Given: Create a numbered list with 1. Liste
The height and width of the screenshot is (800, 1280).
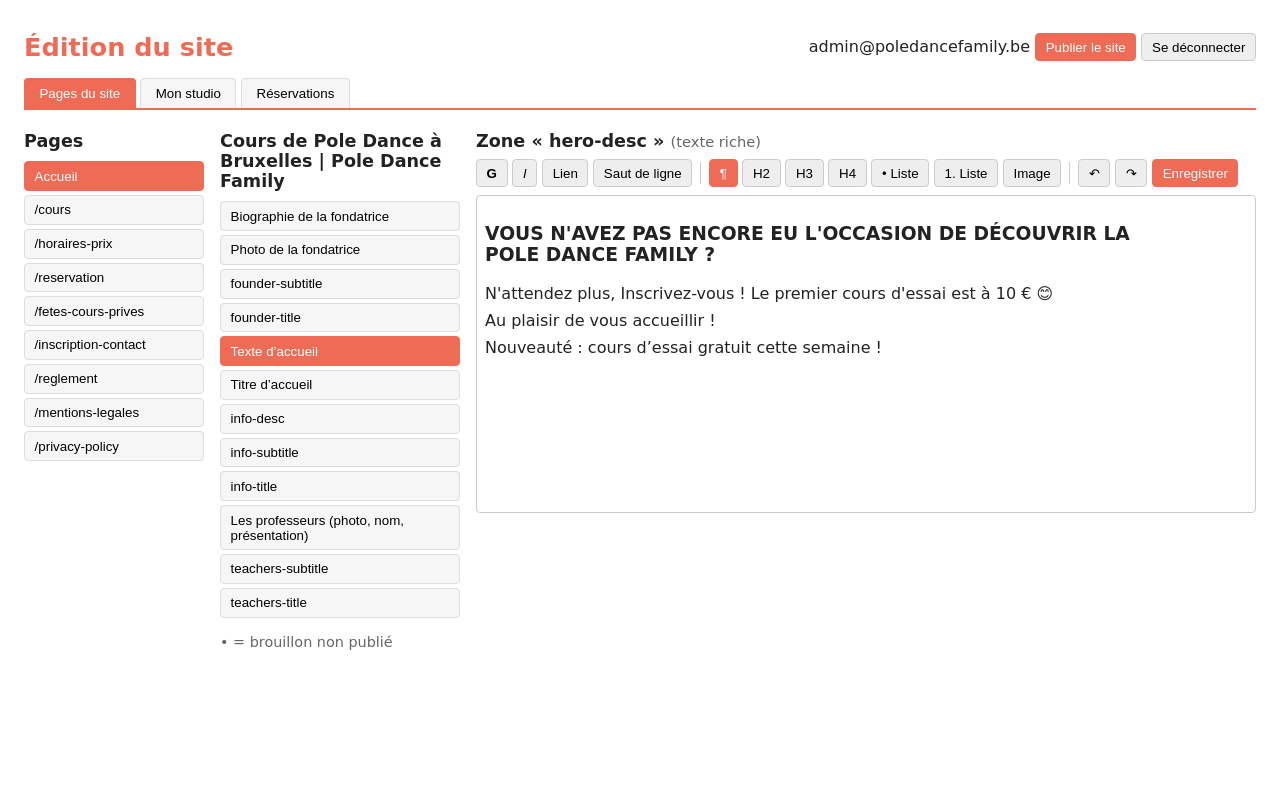Looking at the screenshot, I should click(966, 173).
